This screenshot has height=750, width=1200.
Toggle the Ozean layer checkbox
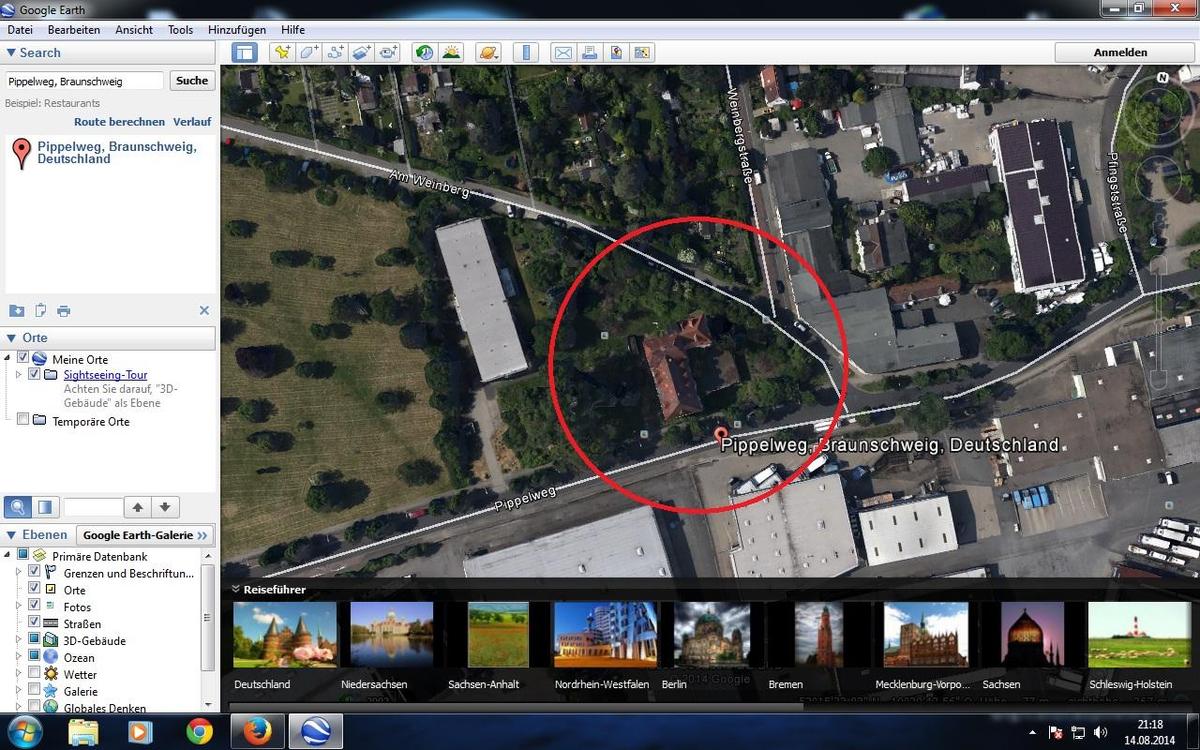(x=34, y=657)
